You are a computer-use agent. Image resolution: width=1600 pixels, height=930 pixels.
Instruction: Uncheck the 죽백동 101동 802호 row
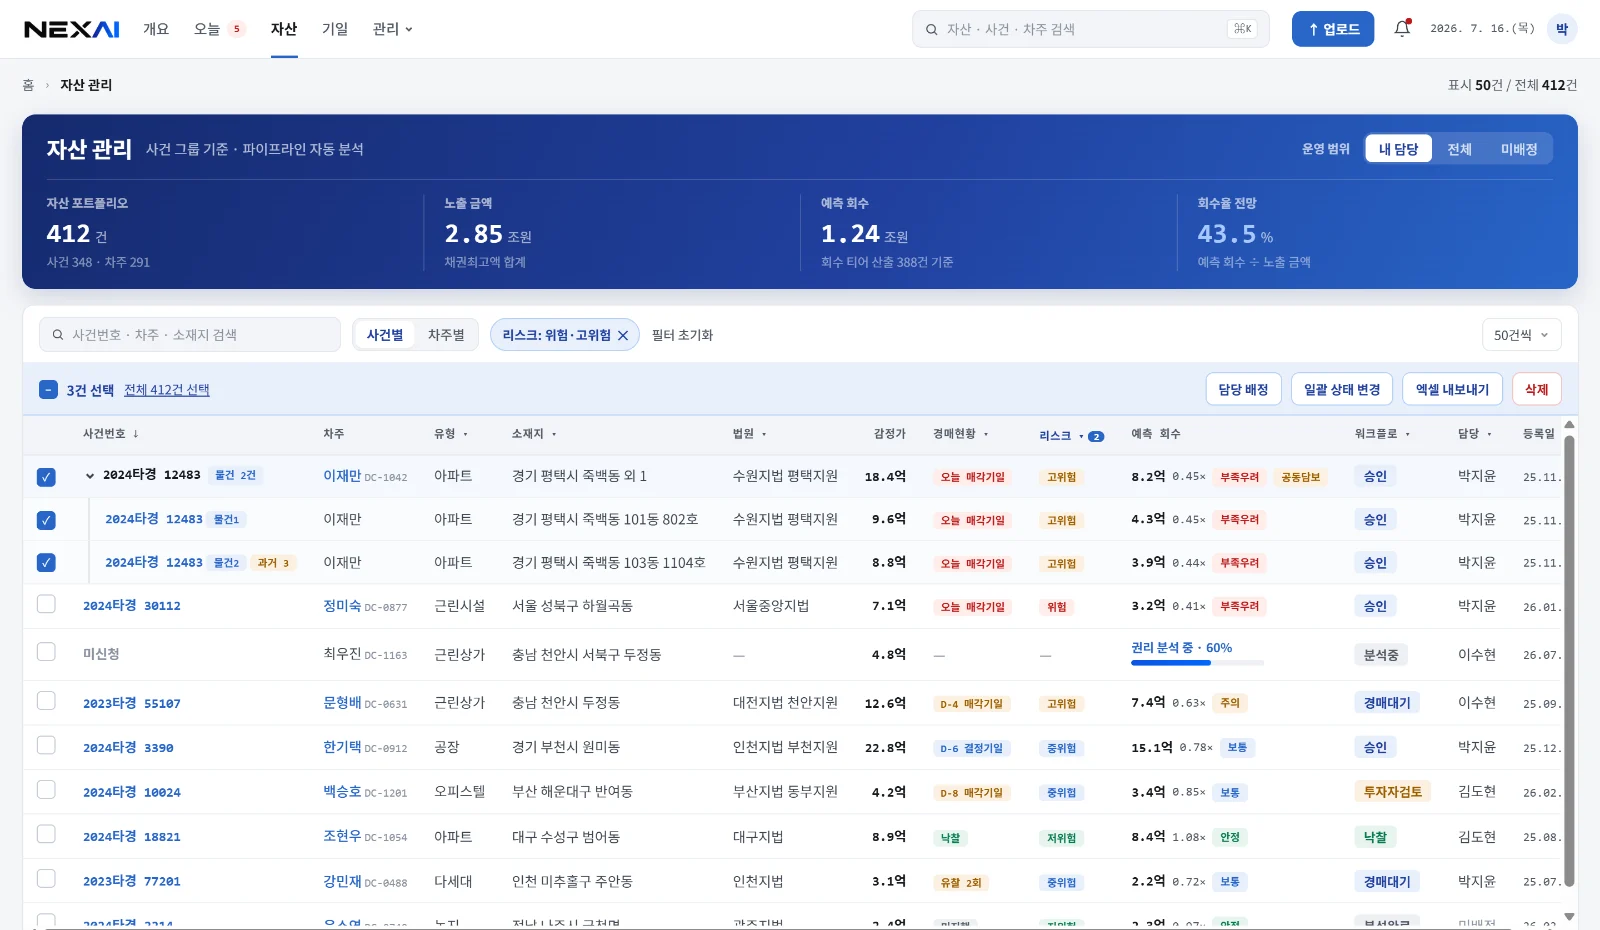point(46,520)
